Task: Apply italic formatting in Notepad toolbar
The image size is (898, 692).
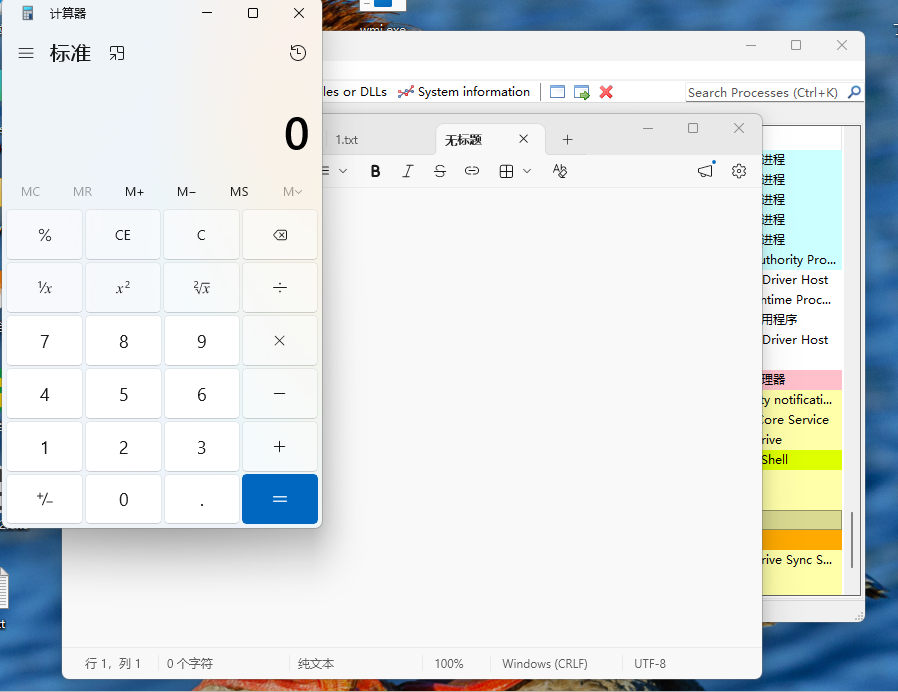Action: 407,171
